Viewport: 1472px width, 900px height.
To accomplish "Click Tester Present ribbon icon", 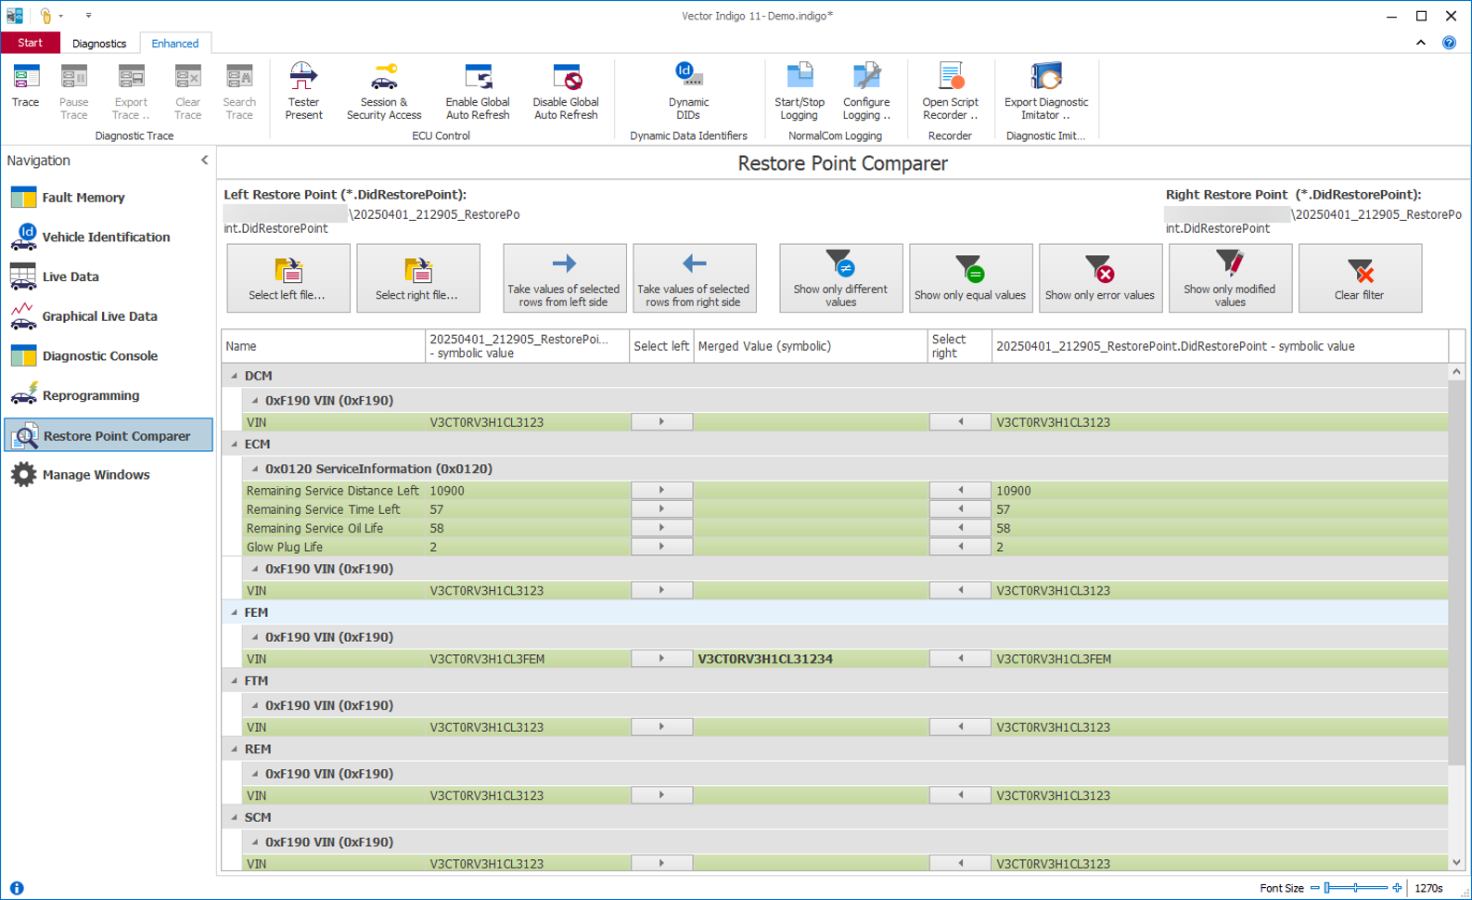I will tap(303, 91).
